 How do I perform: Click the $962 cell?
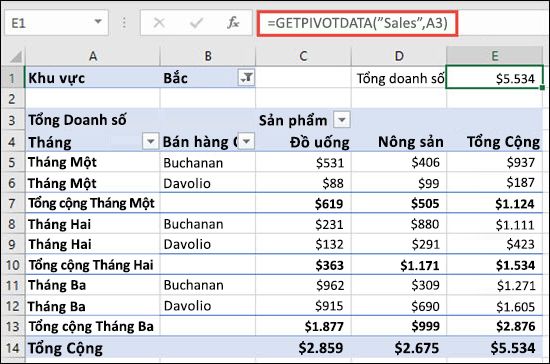click(303, 285)
